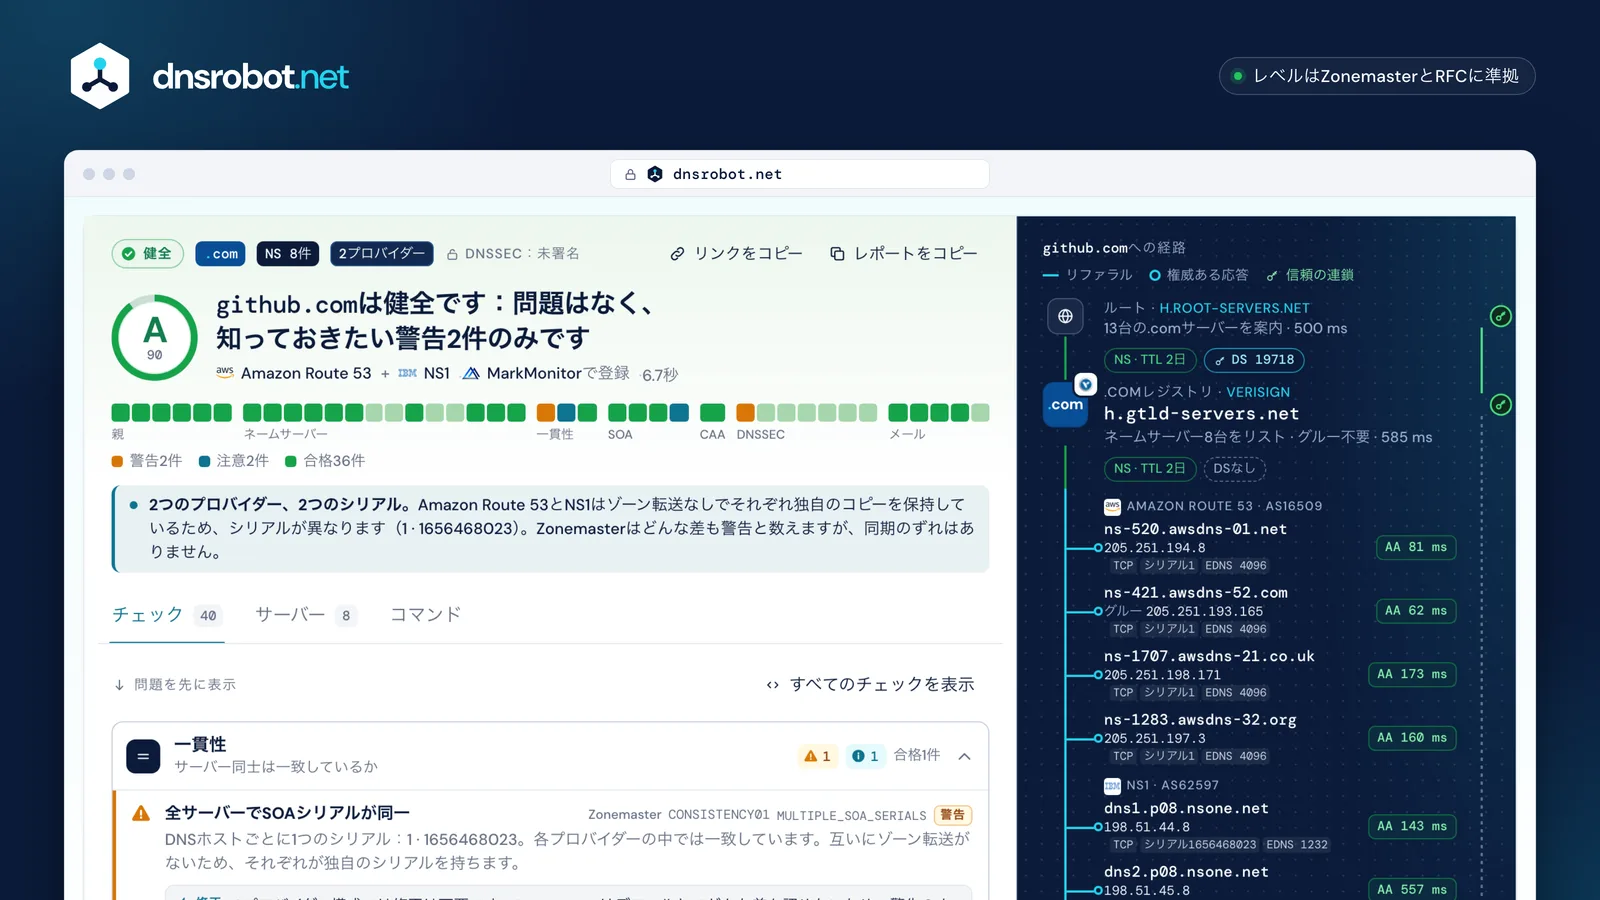Viewport: 1600px width, 900px height.
Task: Expand すべてのチェックを表示
Action: pyautogui.click(x=870, y=685)
